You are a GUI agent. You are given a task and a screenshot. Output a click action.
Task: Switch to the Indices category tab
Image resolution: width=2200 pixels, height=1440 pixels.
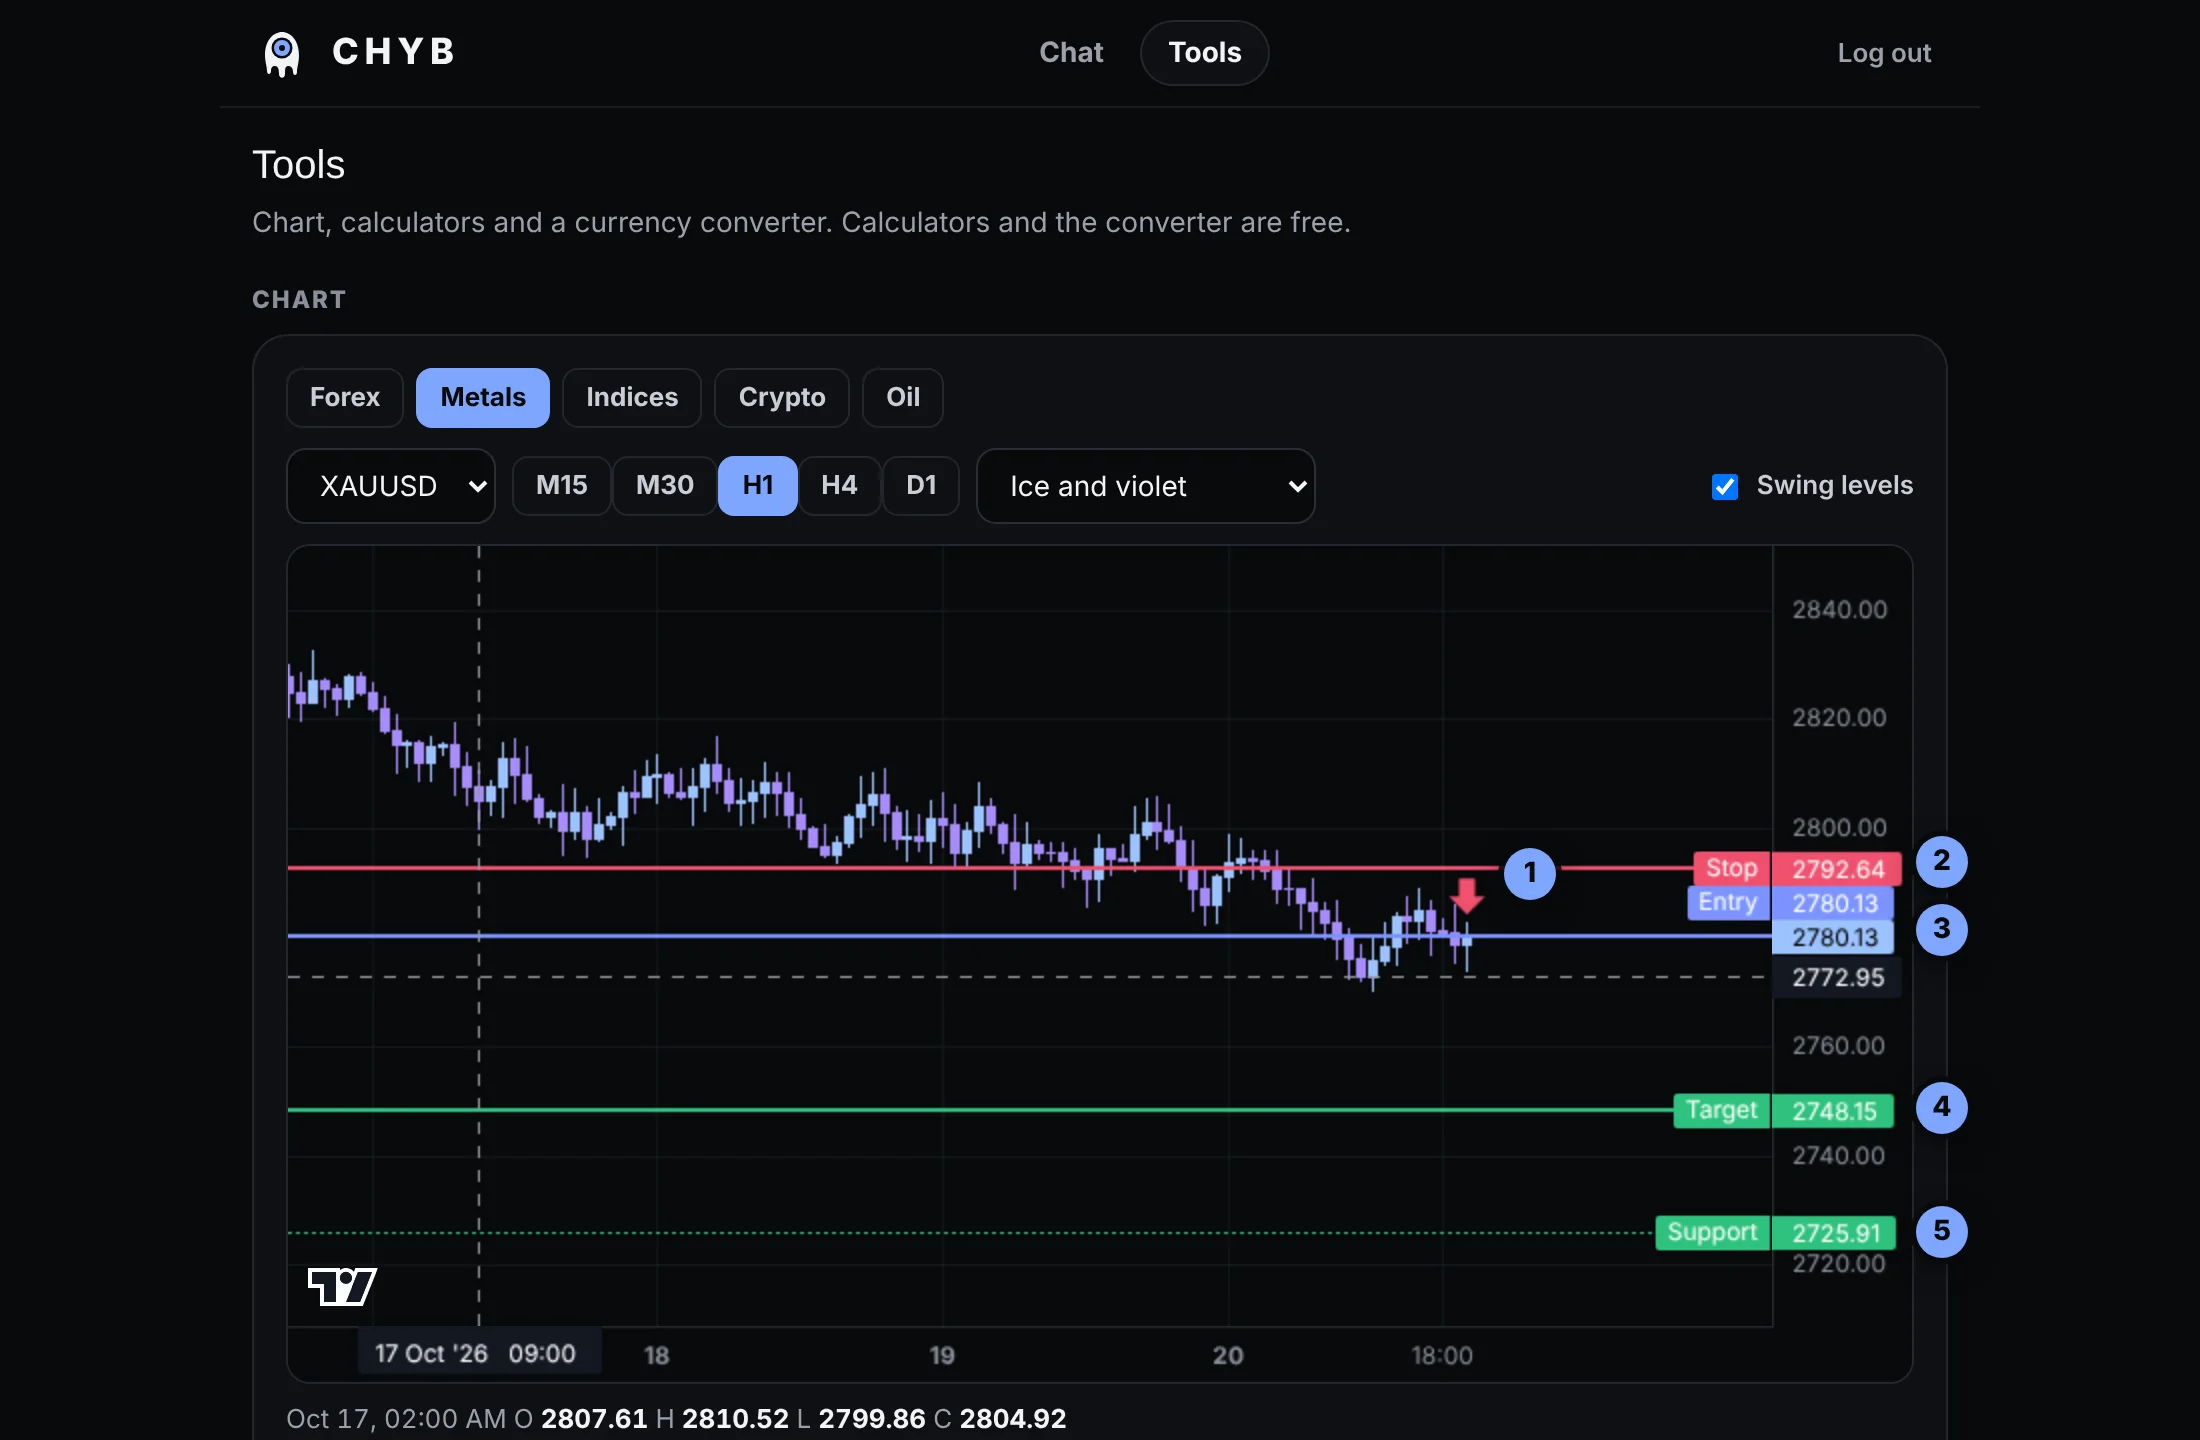632,397
